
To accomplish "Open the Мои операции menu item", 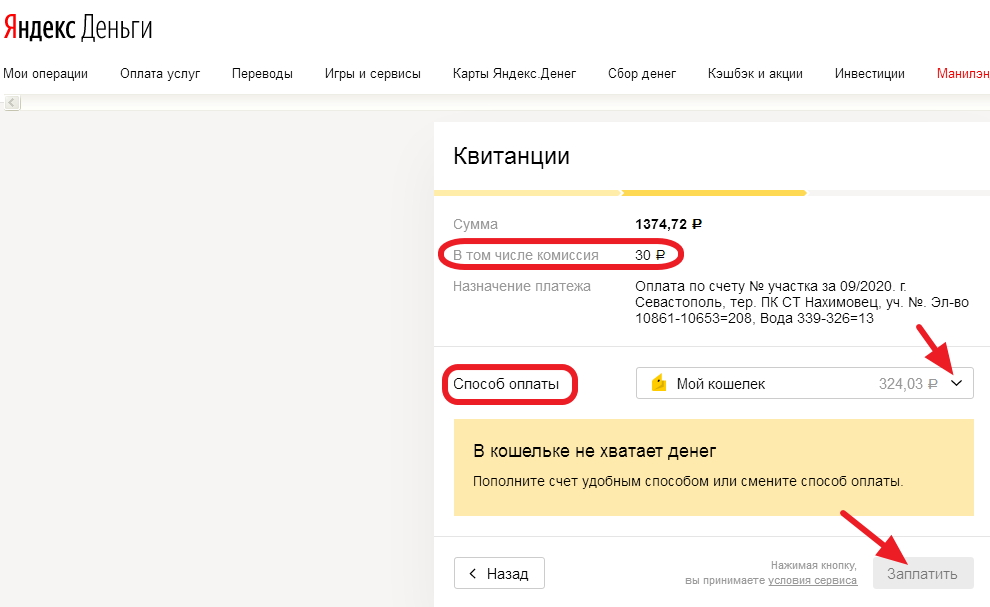I will coord(45,73).
